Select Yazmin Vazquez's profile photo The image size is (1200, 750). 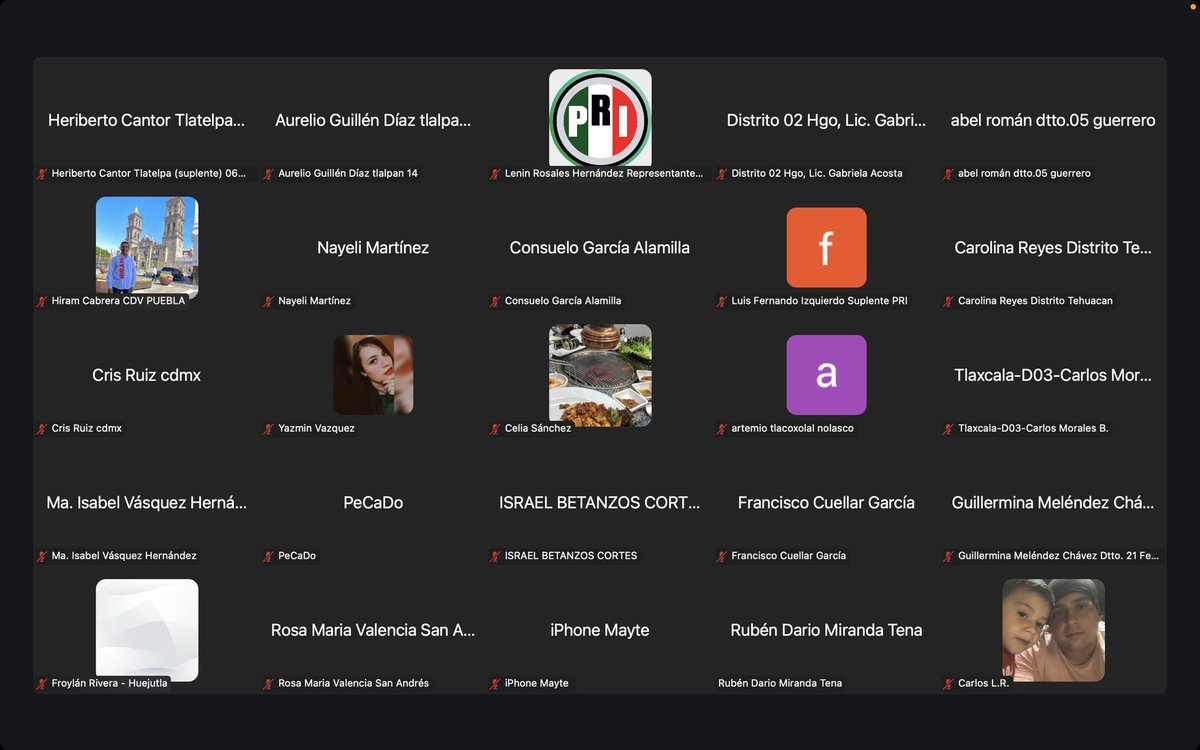coord(373,375)
